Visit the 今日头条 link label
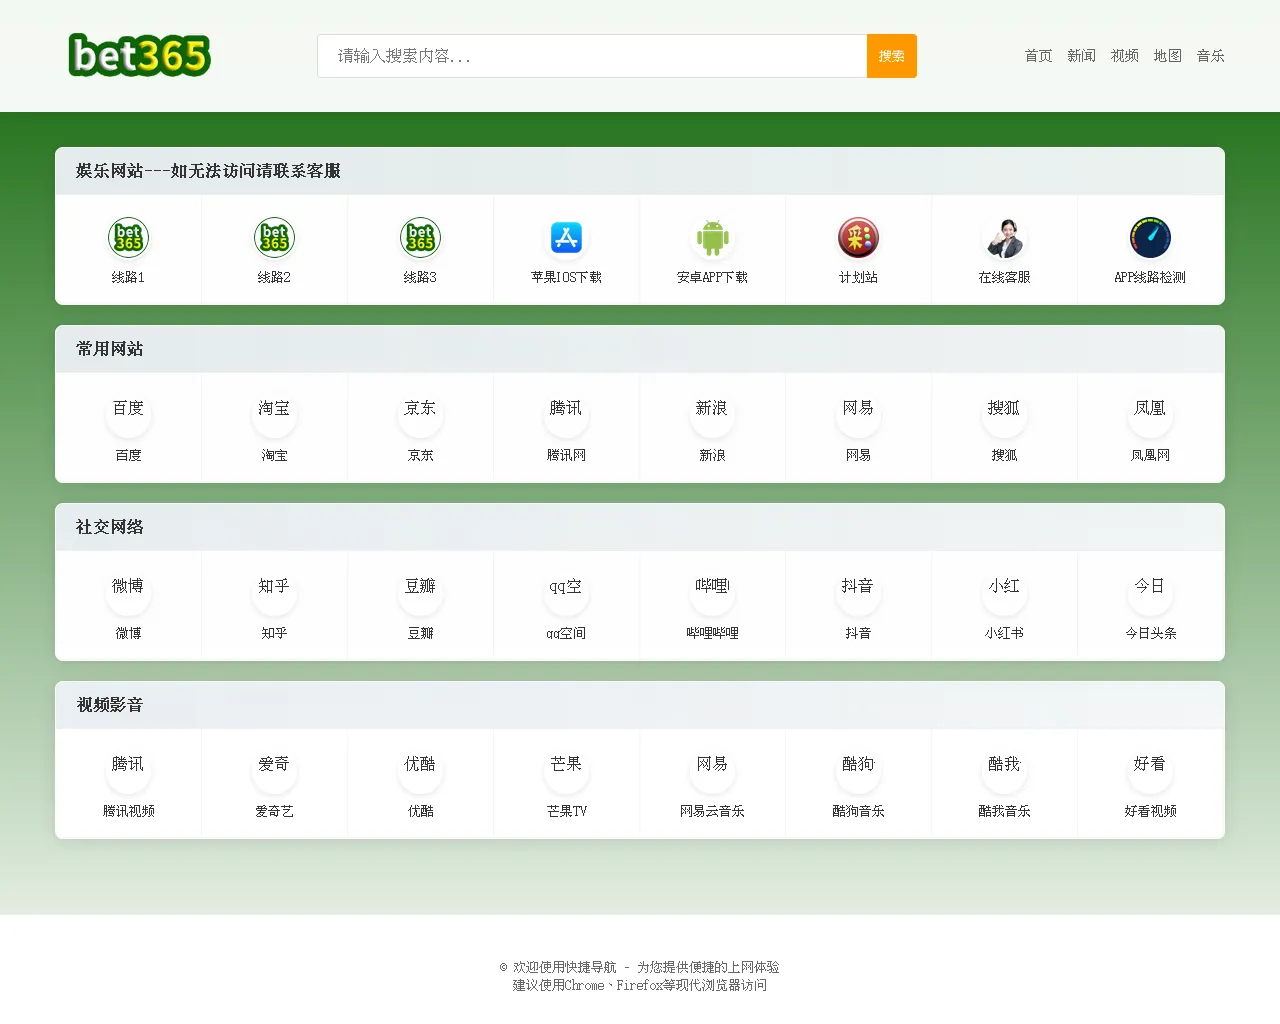1280x1024 pixels. click(1150, 633)
